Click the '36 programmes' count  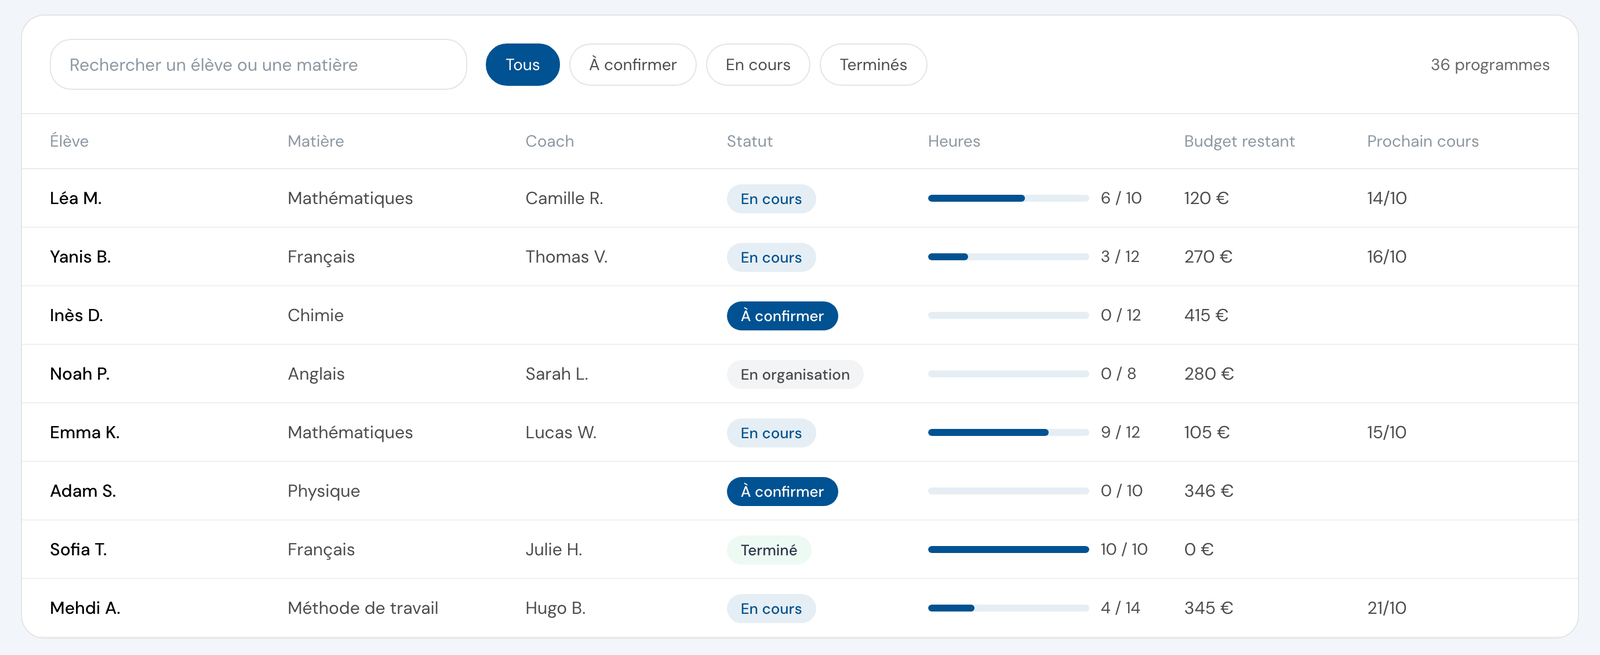[1490, 65]
